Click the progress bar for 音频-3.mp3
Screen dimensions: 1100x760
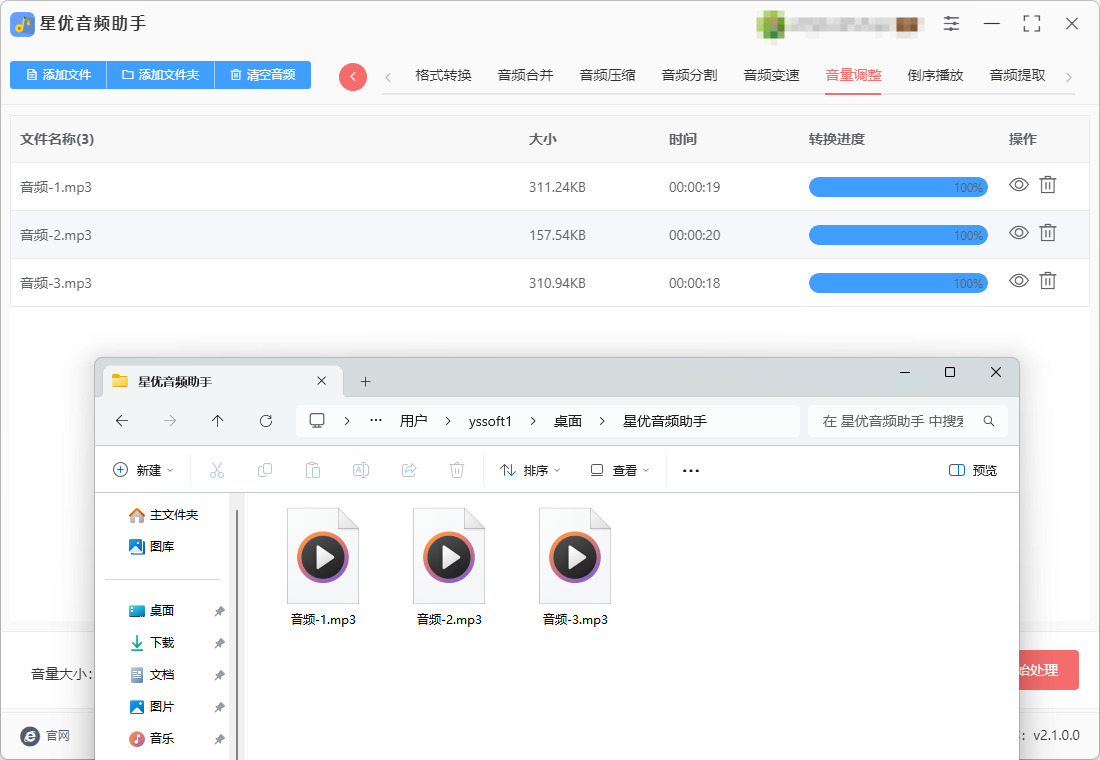(x=898, y=284)
